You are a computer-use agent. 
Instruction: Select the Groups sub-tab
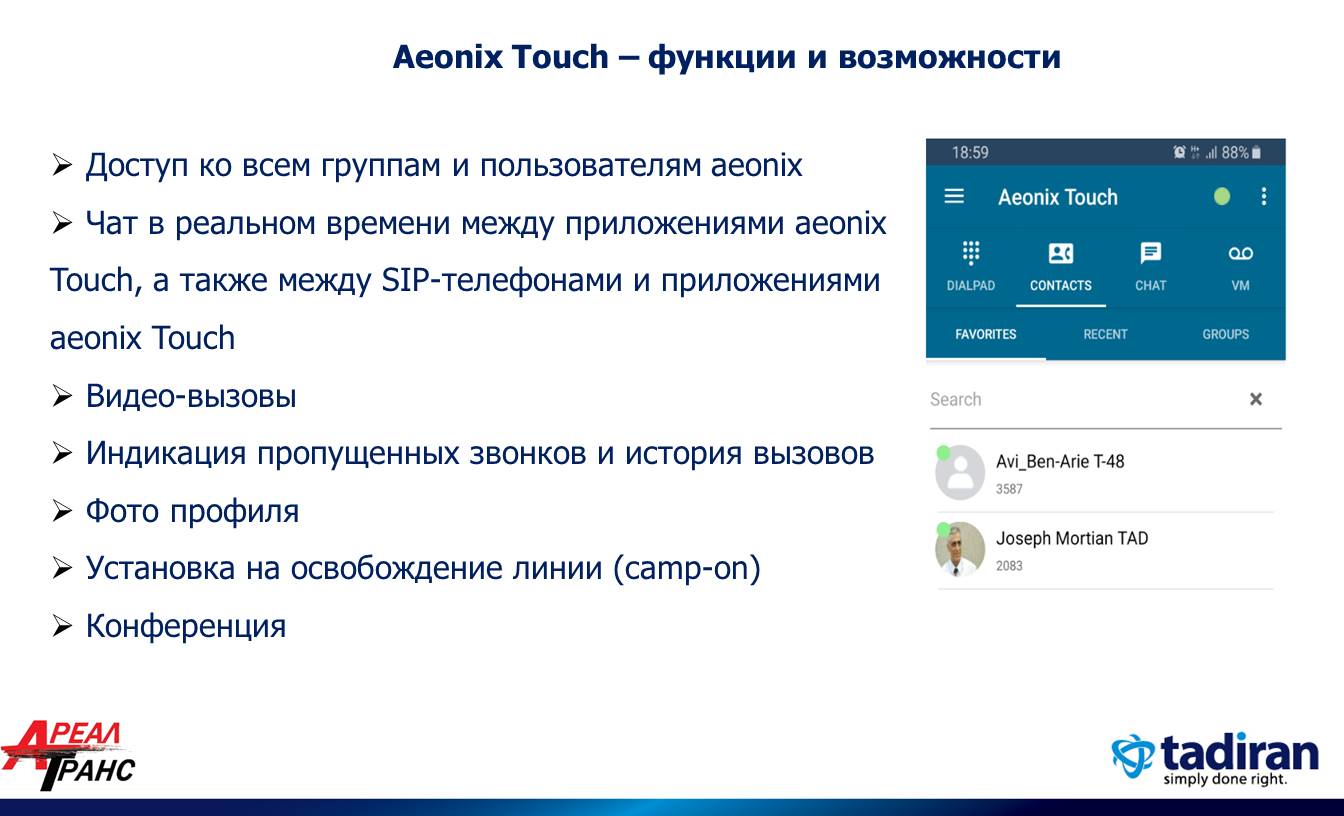click(1225, 334)
